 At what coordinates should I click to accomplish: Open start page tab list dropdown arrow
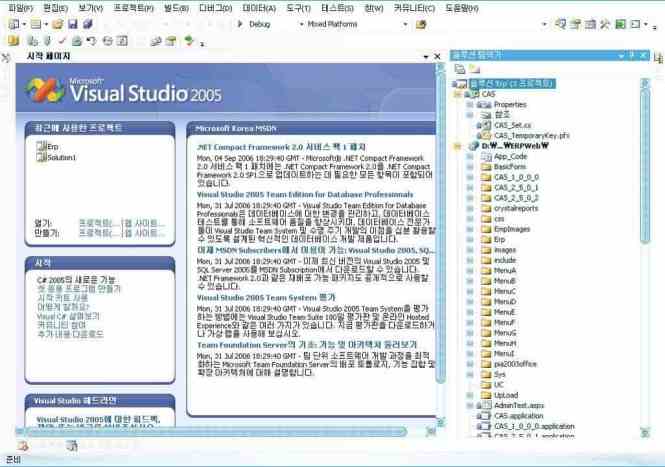click(426, 56)
